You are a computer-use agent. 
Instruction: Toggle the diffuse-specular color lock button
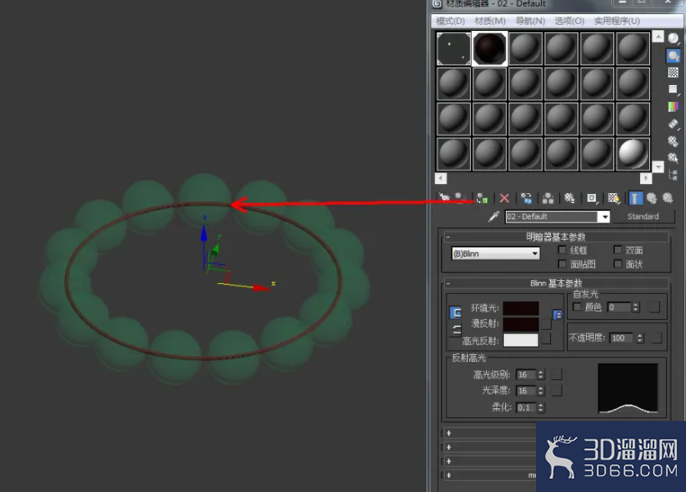(x=456, y=330)
